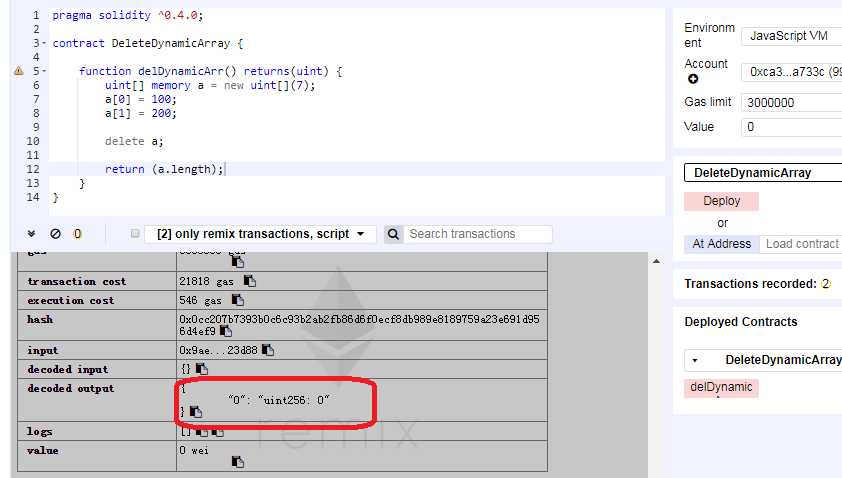Toggle the listen on network checkbox

135,233
